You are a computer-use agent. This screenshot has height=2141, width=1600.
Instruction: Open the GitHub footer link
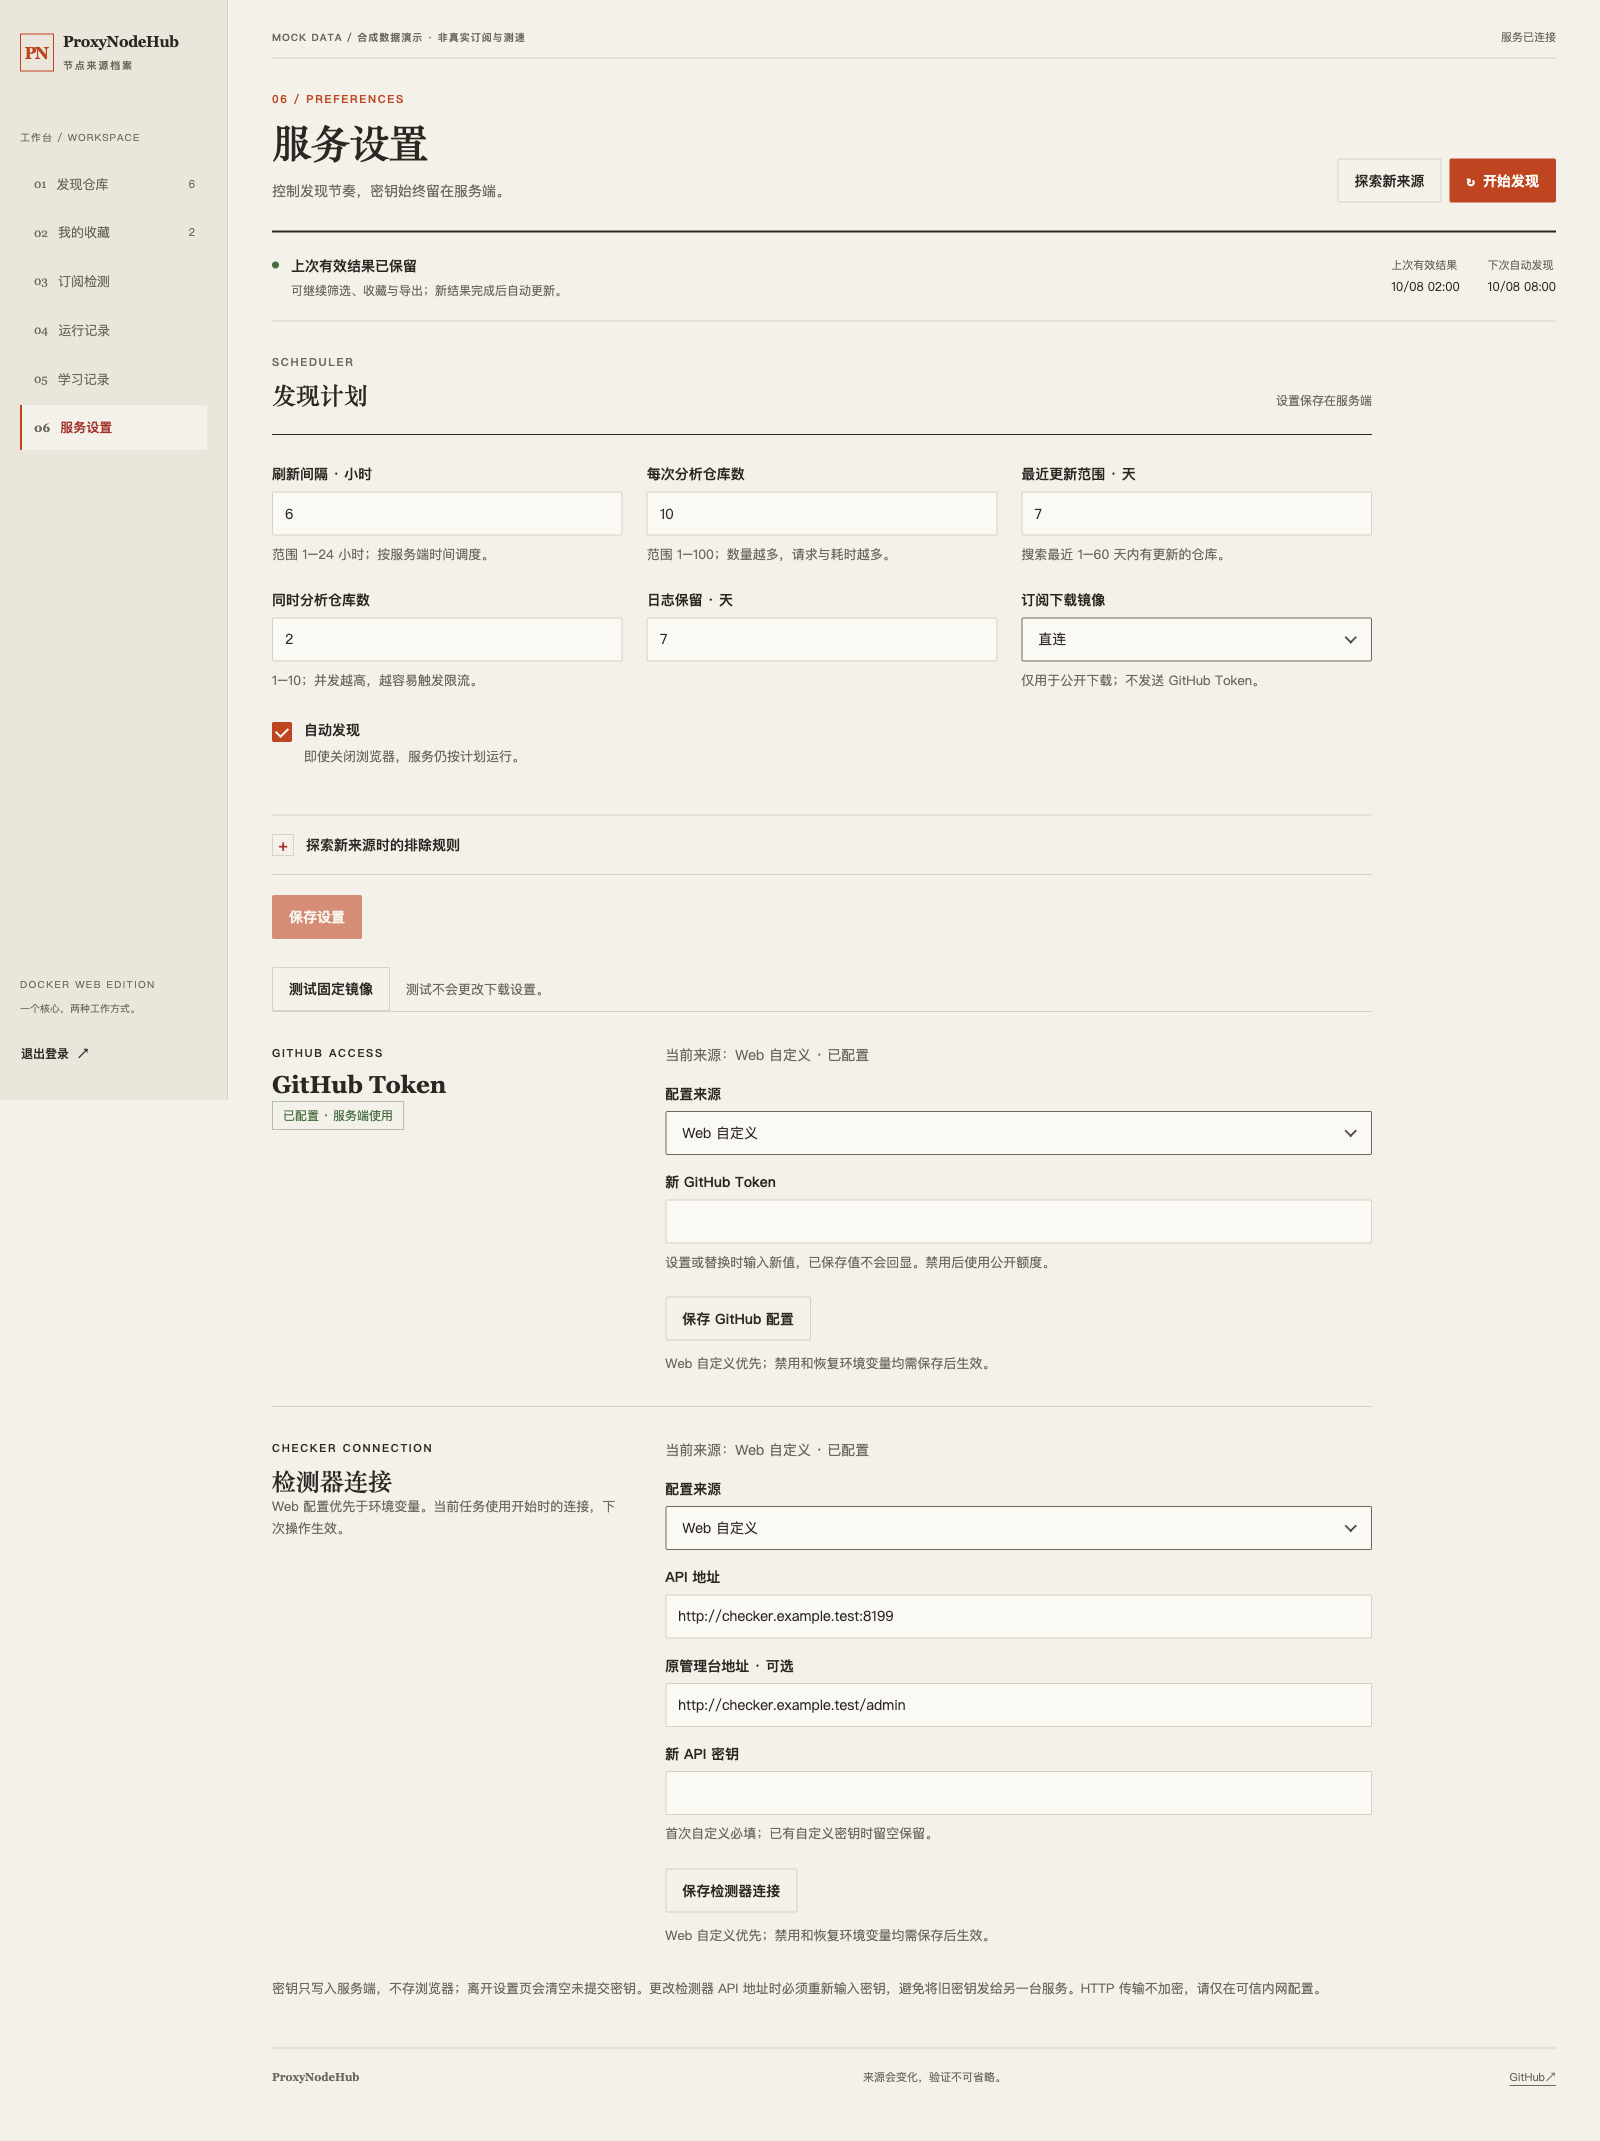click(1532, 2077)
